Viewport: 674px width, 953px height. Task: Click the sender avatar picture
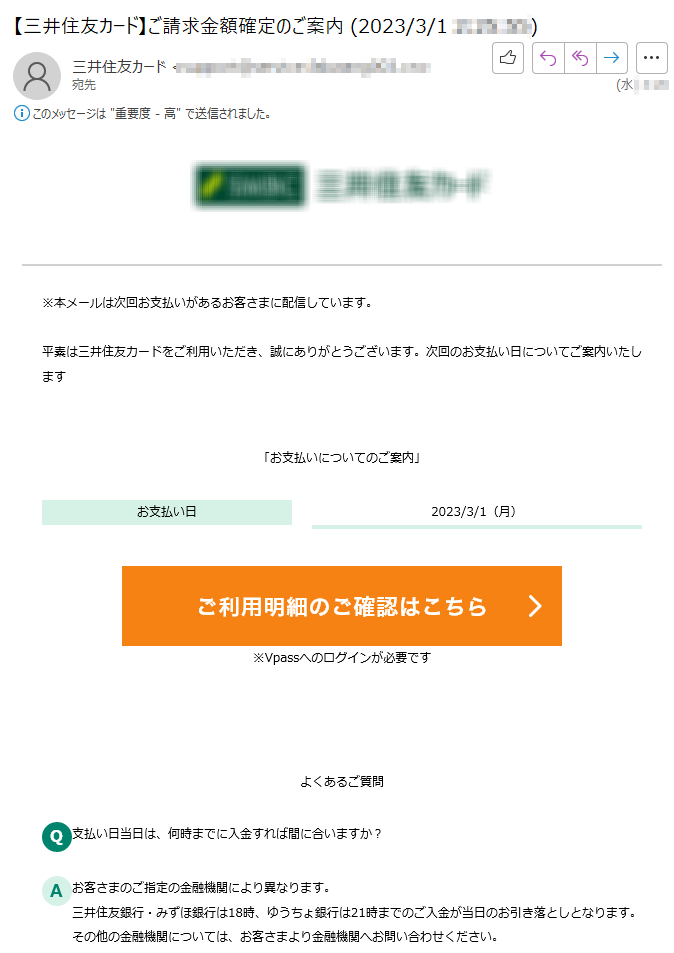click(37, 75)
